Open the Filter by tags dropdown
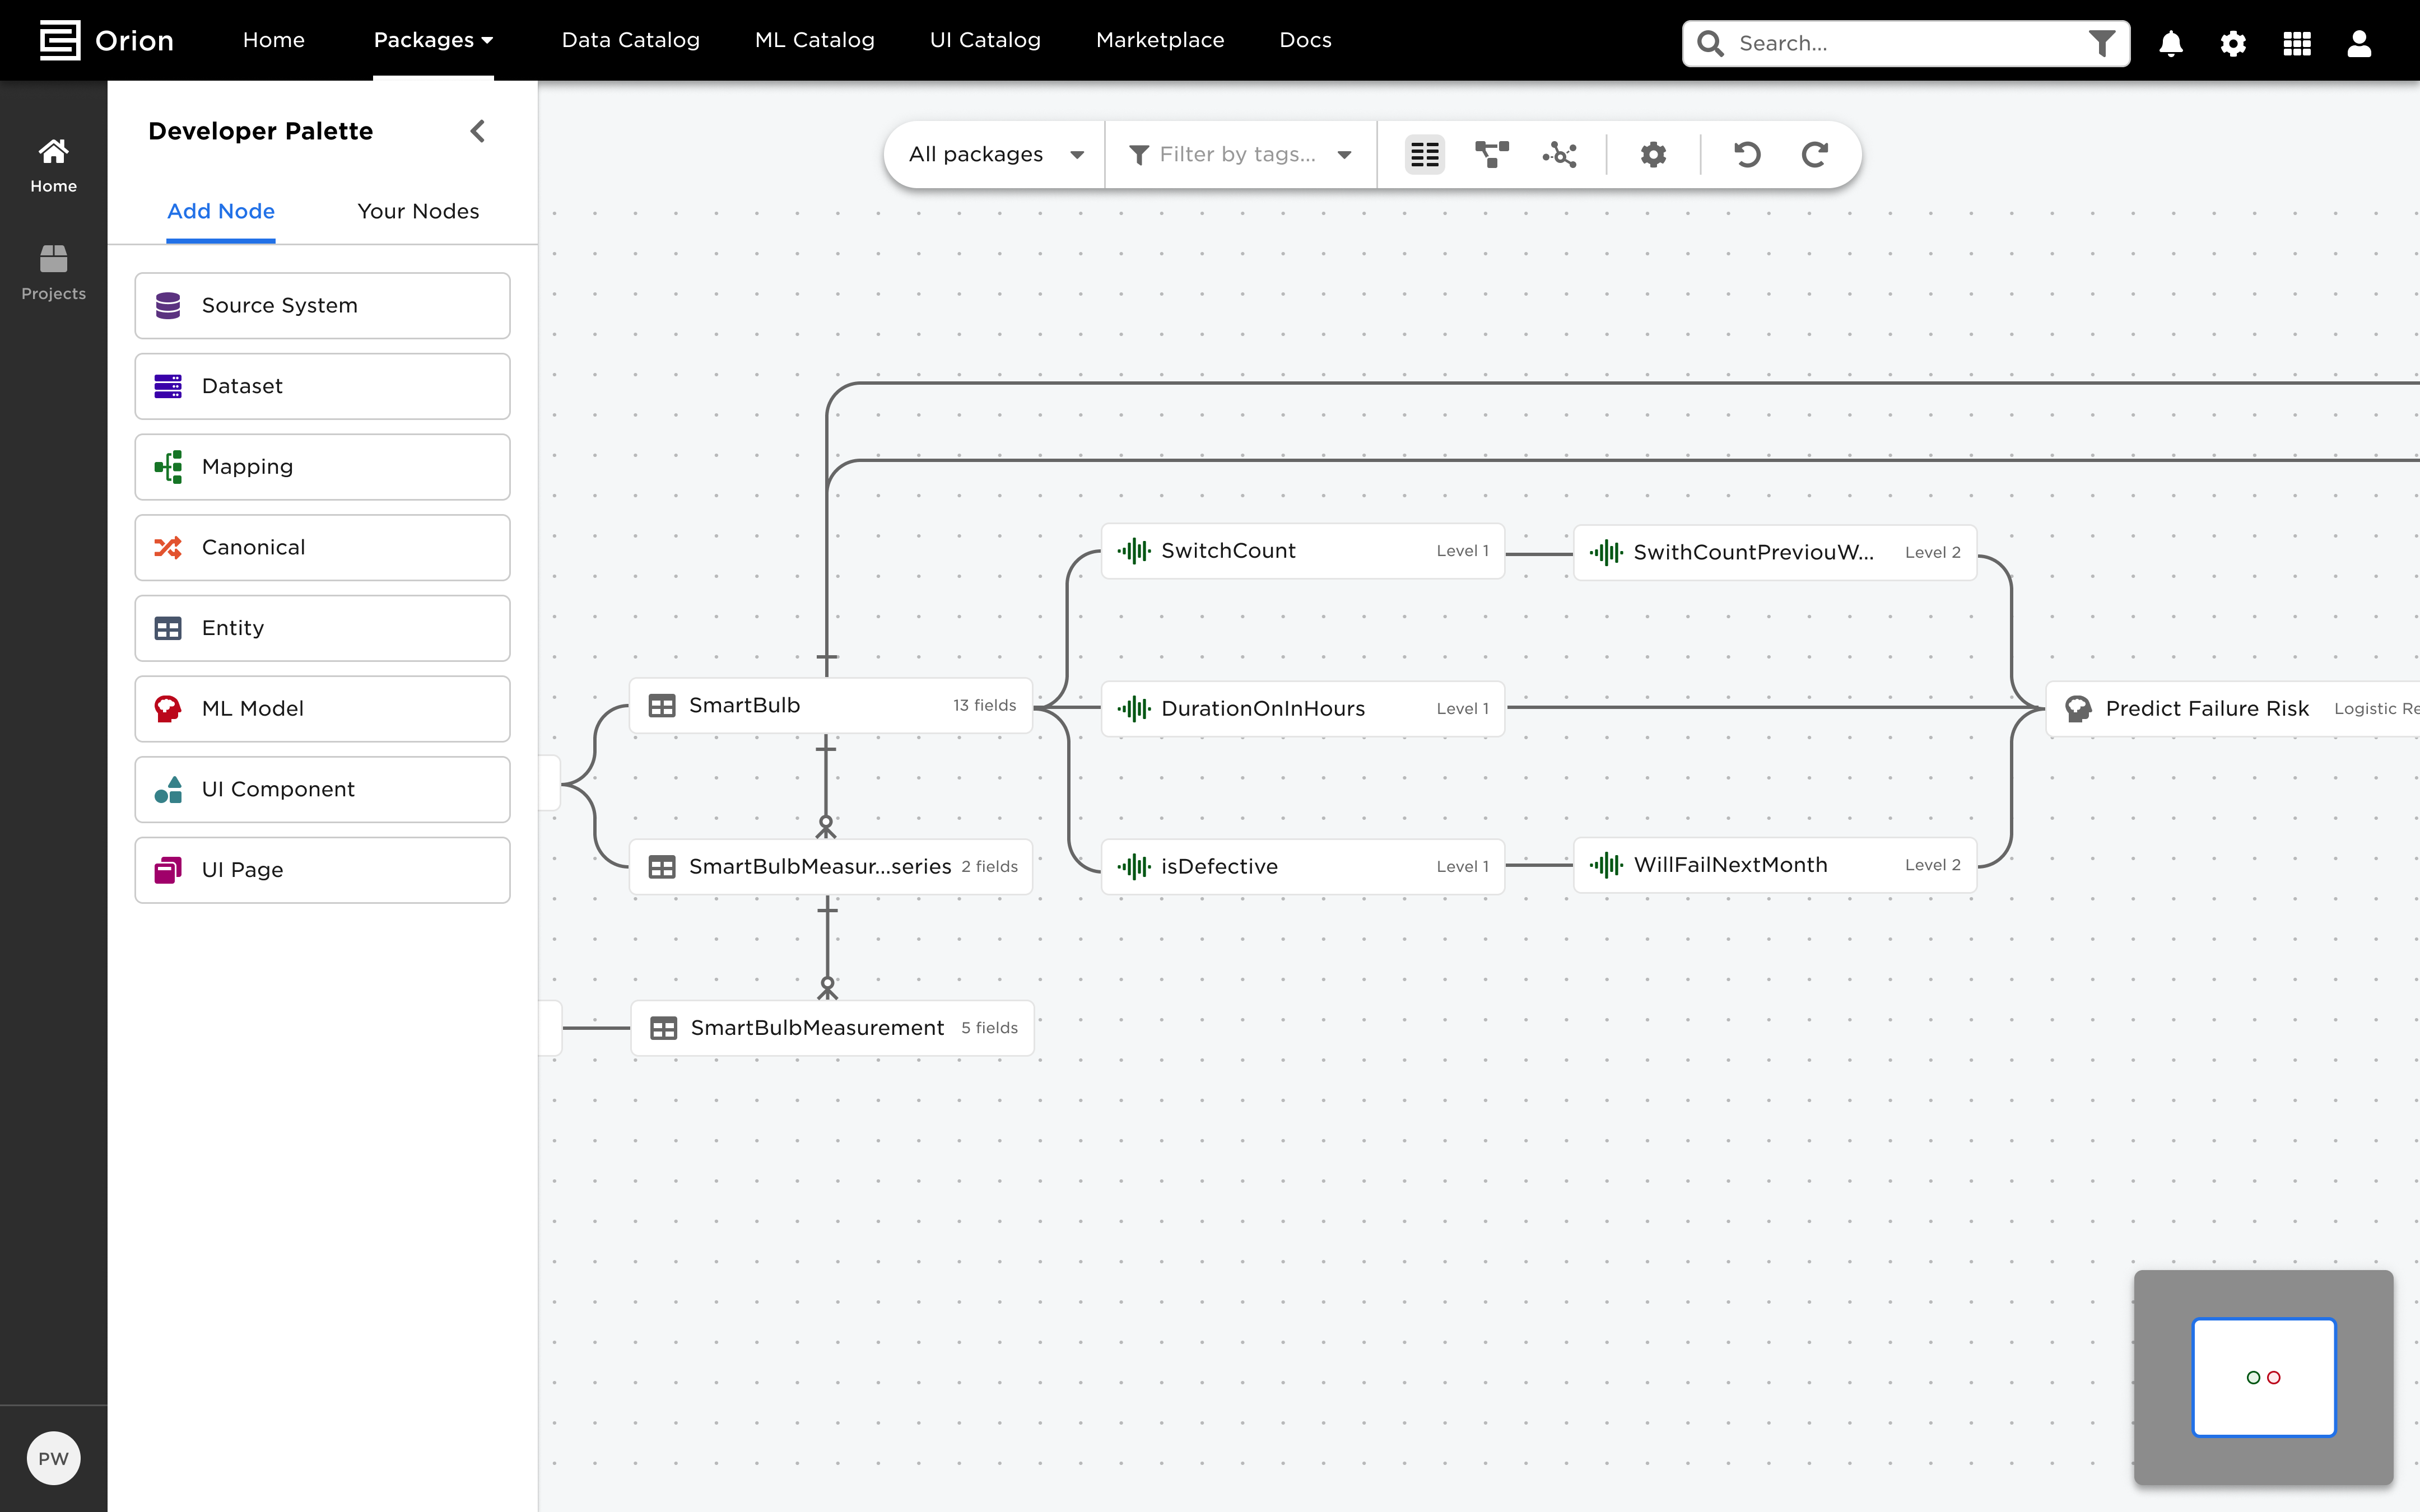 1241,154
